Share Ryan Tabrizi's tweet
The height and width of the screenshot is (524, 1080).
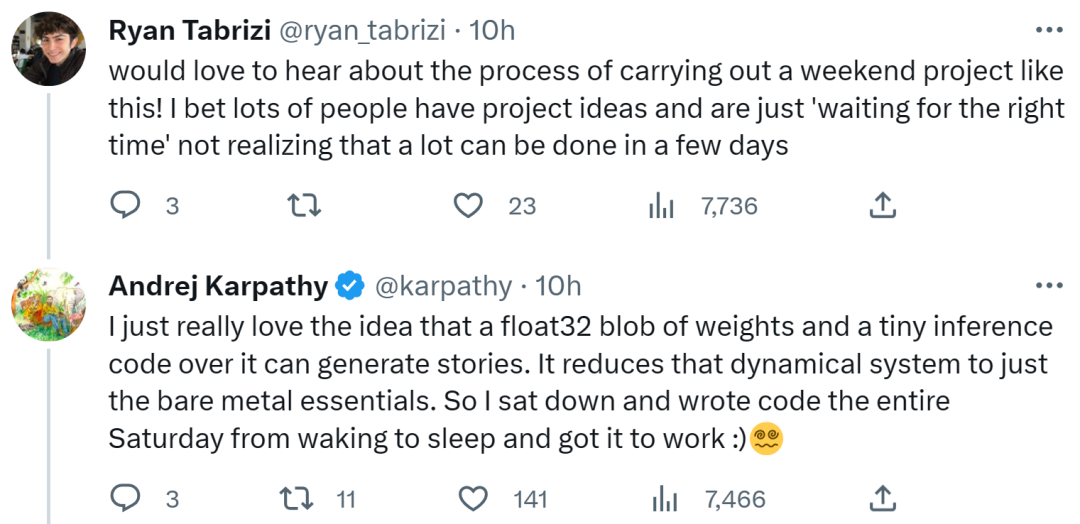coord(881,206)
